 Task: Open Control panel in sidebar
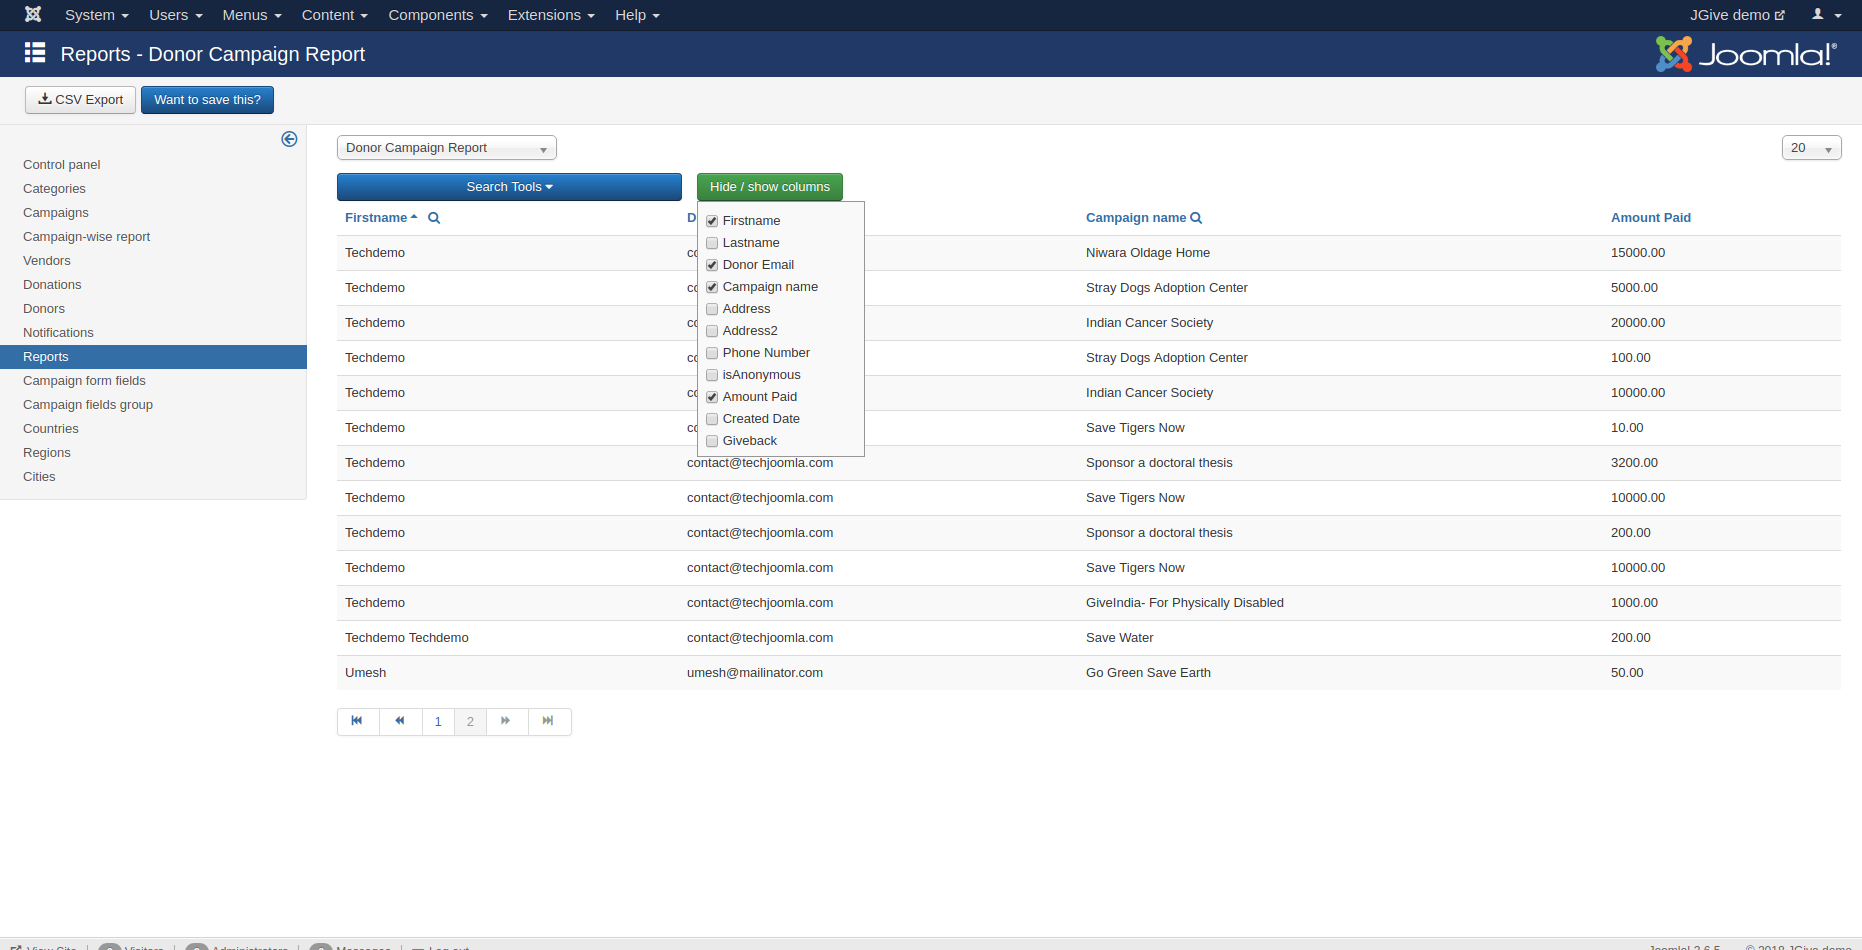click(x=62, y=165)
